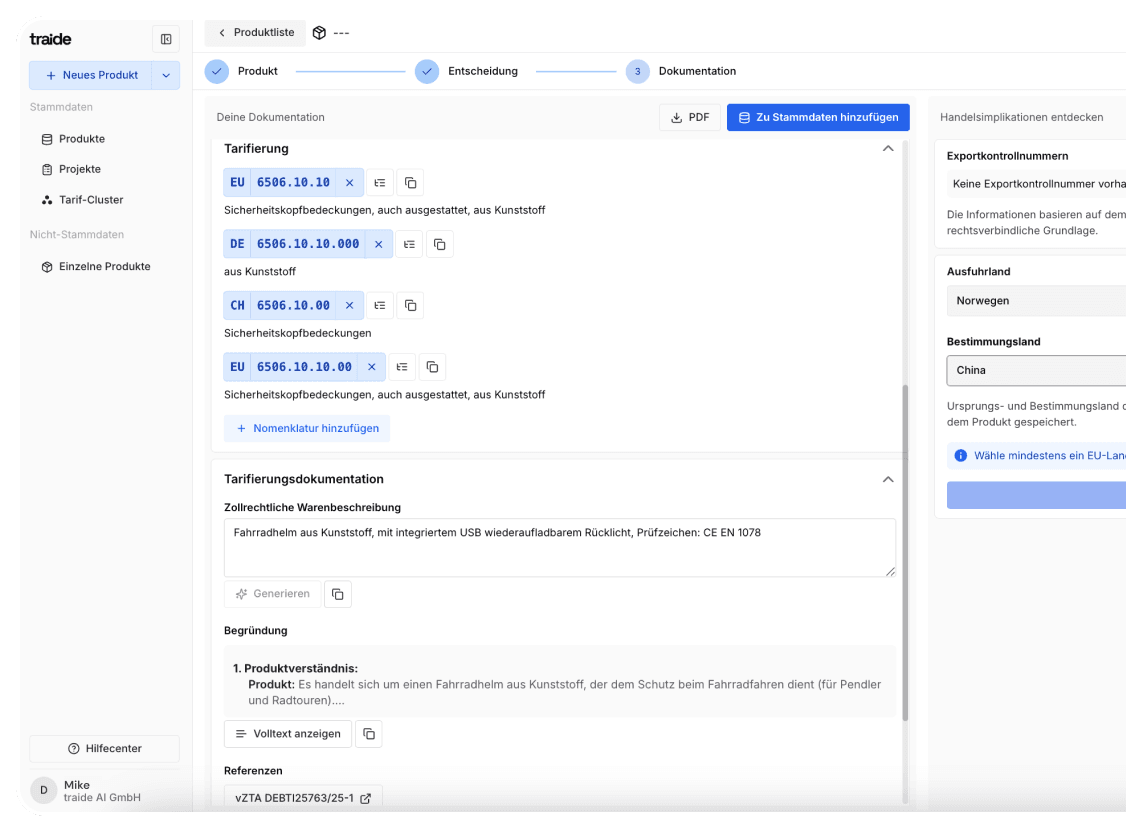Copy the Warenbeschreibung using the copy icon

tap(337, 593)
